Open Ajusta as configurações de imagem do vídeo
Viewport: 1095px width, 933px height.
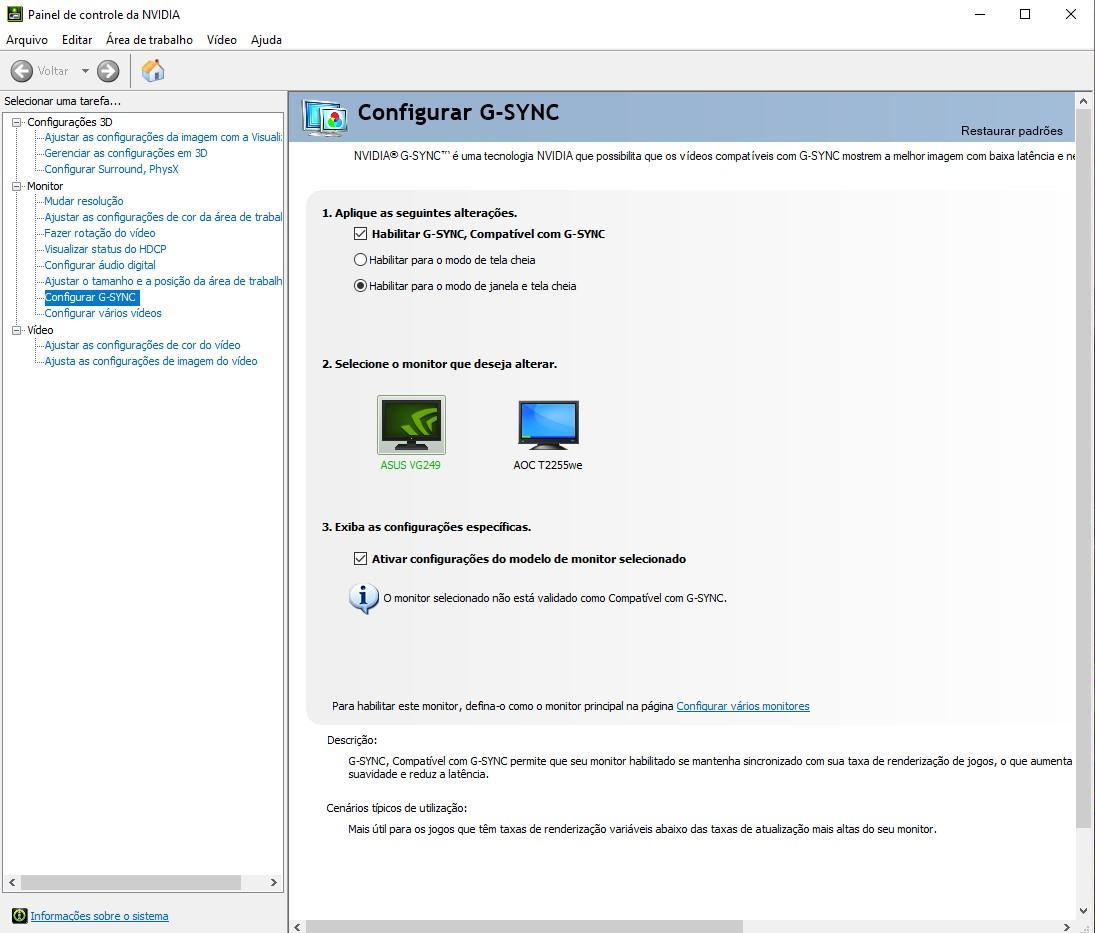(x=151, y=361)
